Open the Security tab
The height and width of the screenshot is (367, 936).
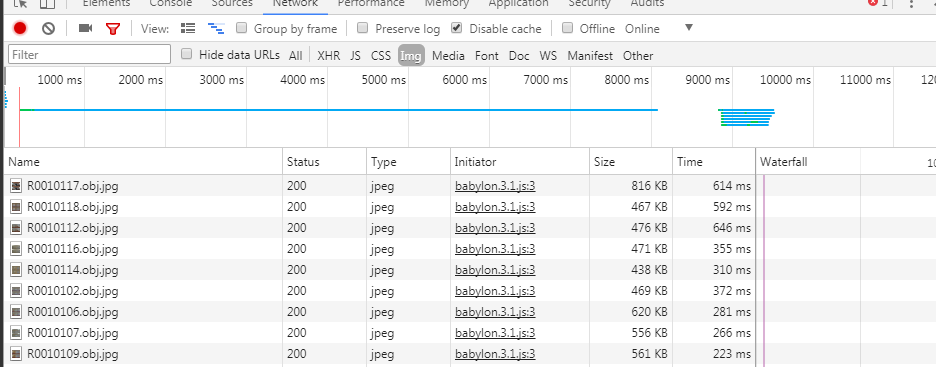[589, 4]
